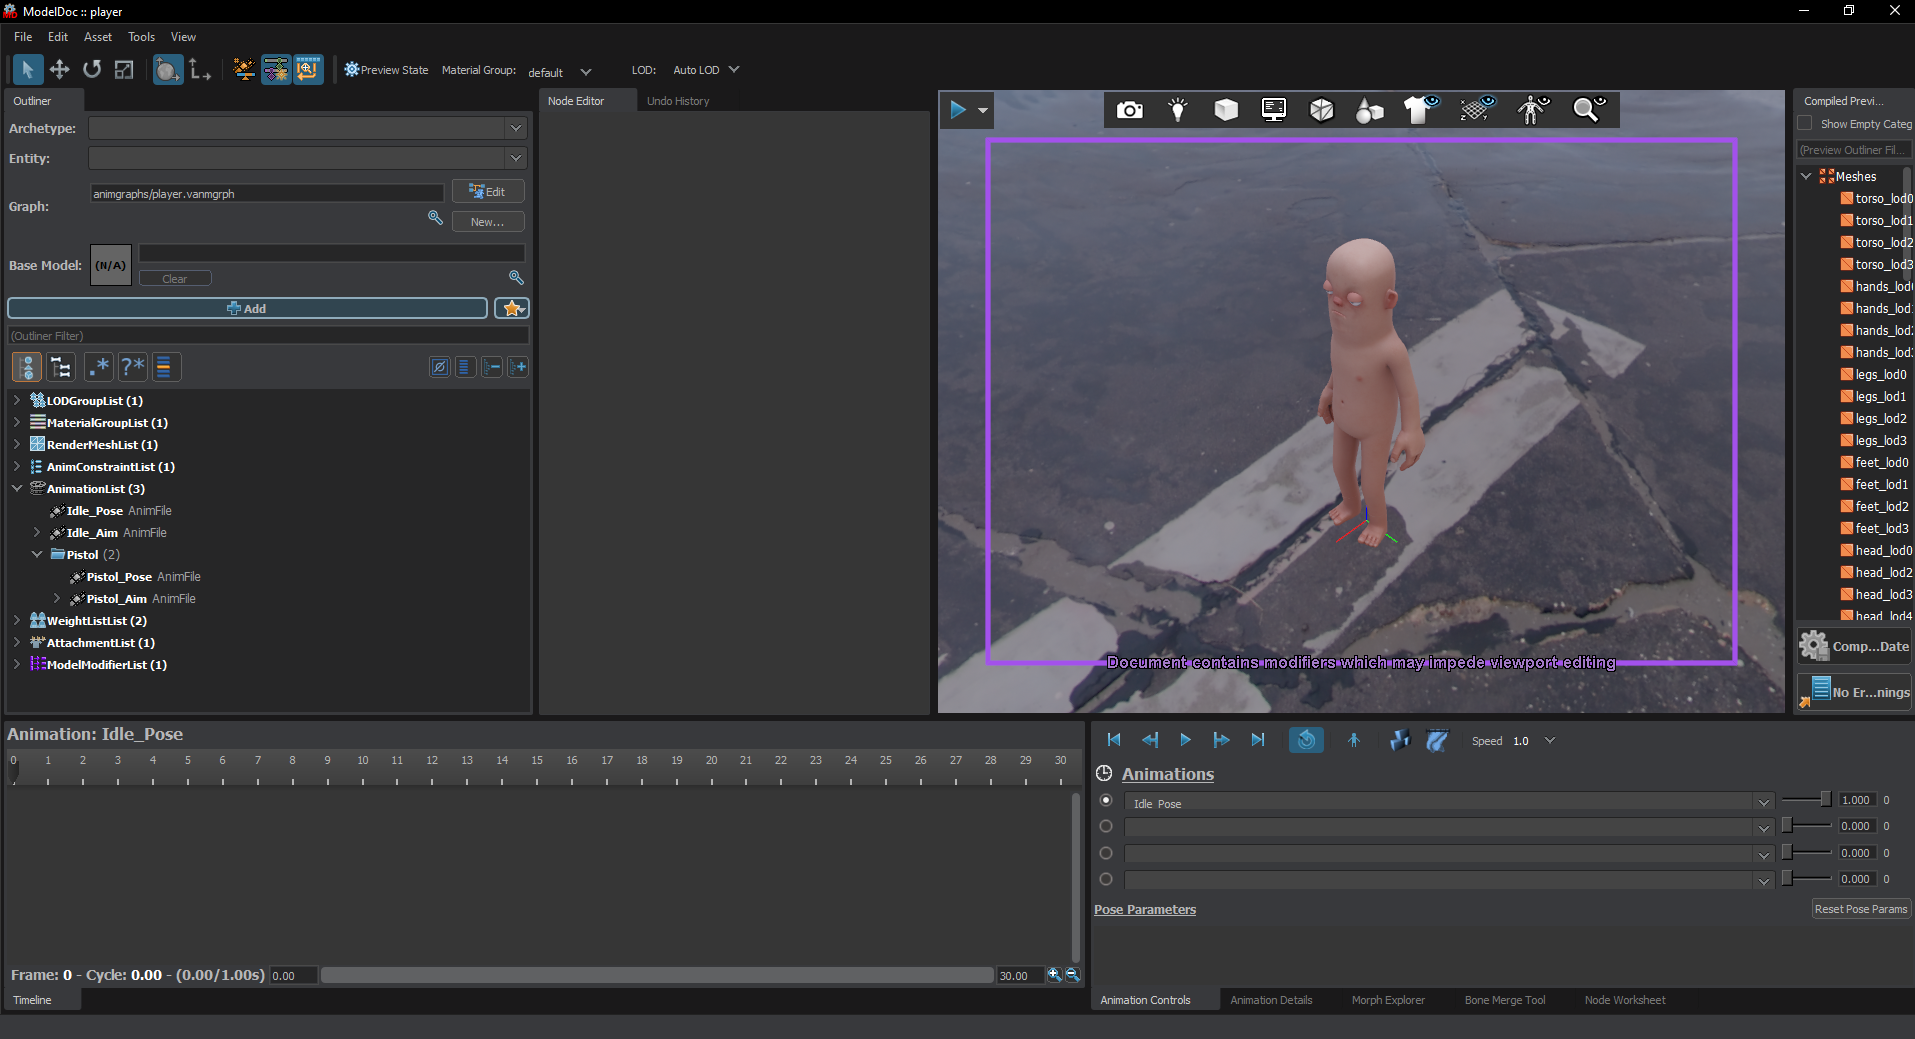Open the lighting settings icon in the viewport
This screenshot has width=1915, height=1039.
click(1178, 110)
